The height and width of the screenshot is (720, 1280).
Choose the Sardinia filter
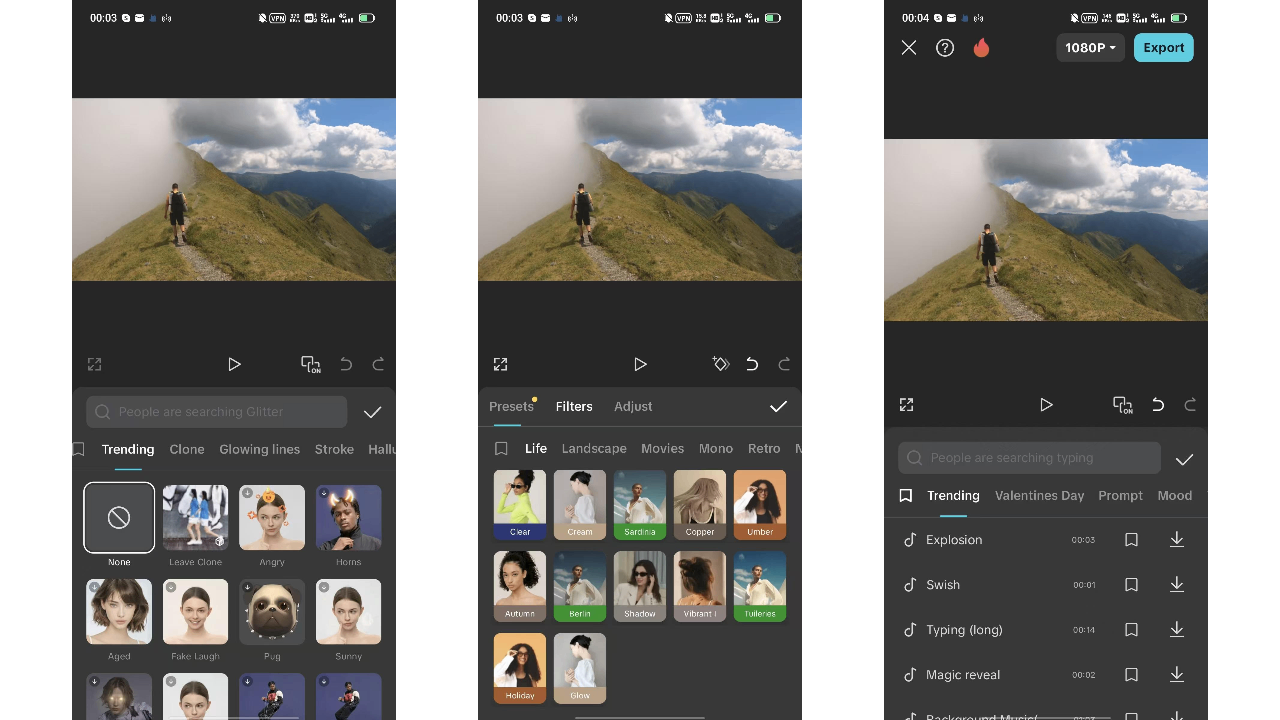pos(640,505)
